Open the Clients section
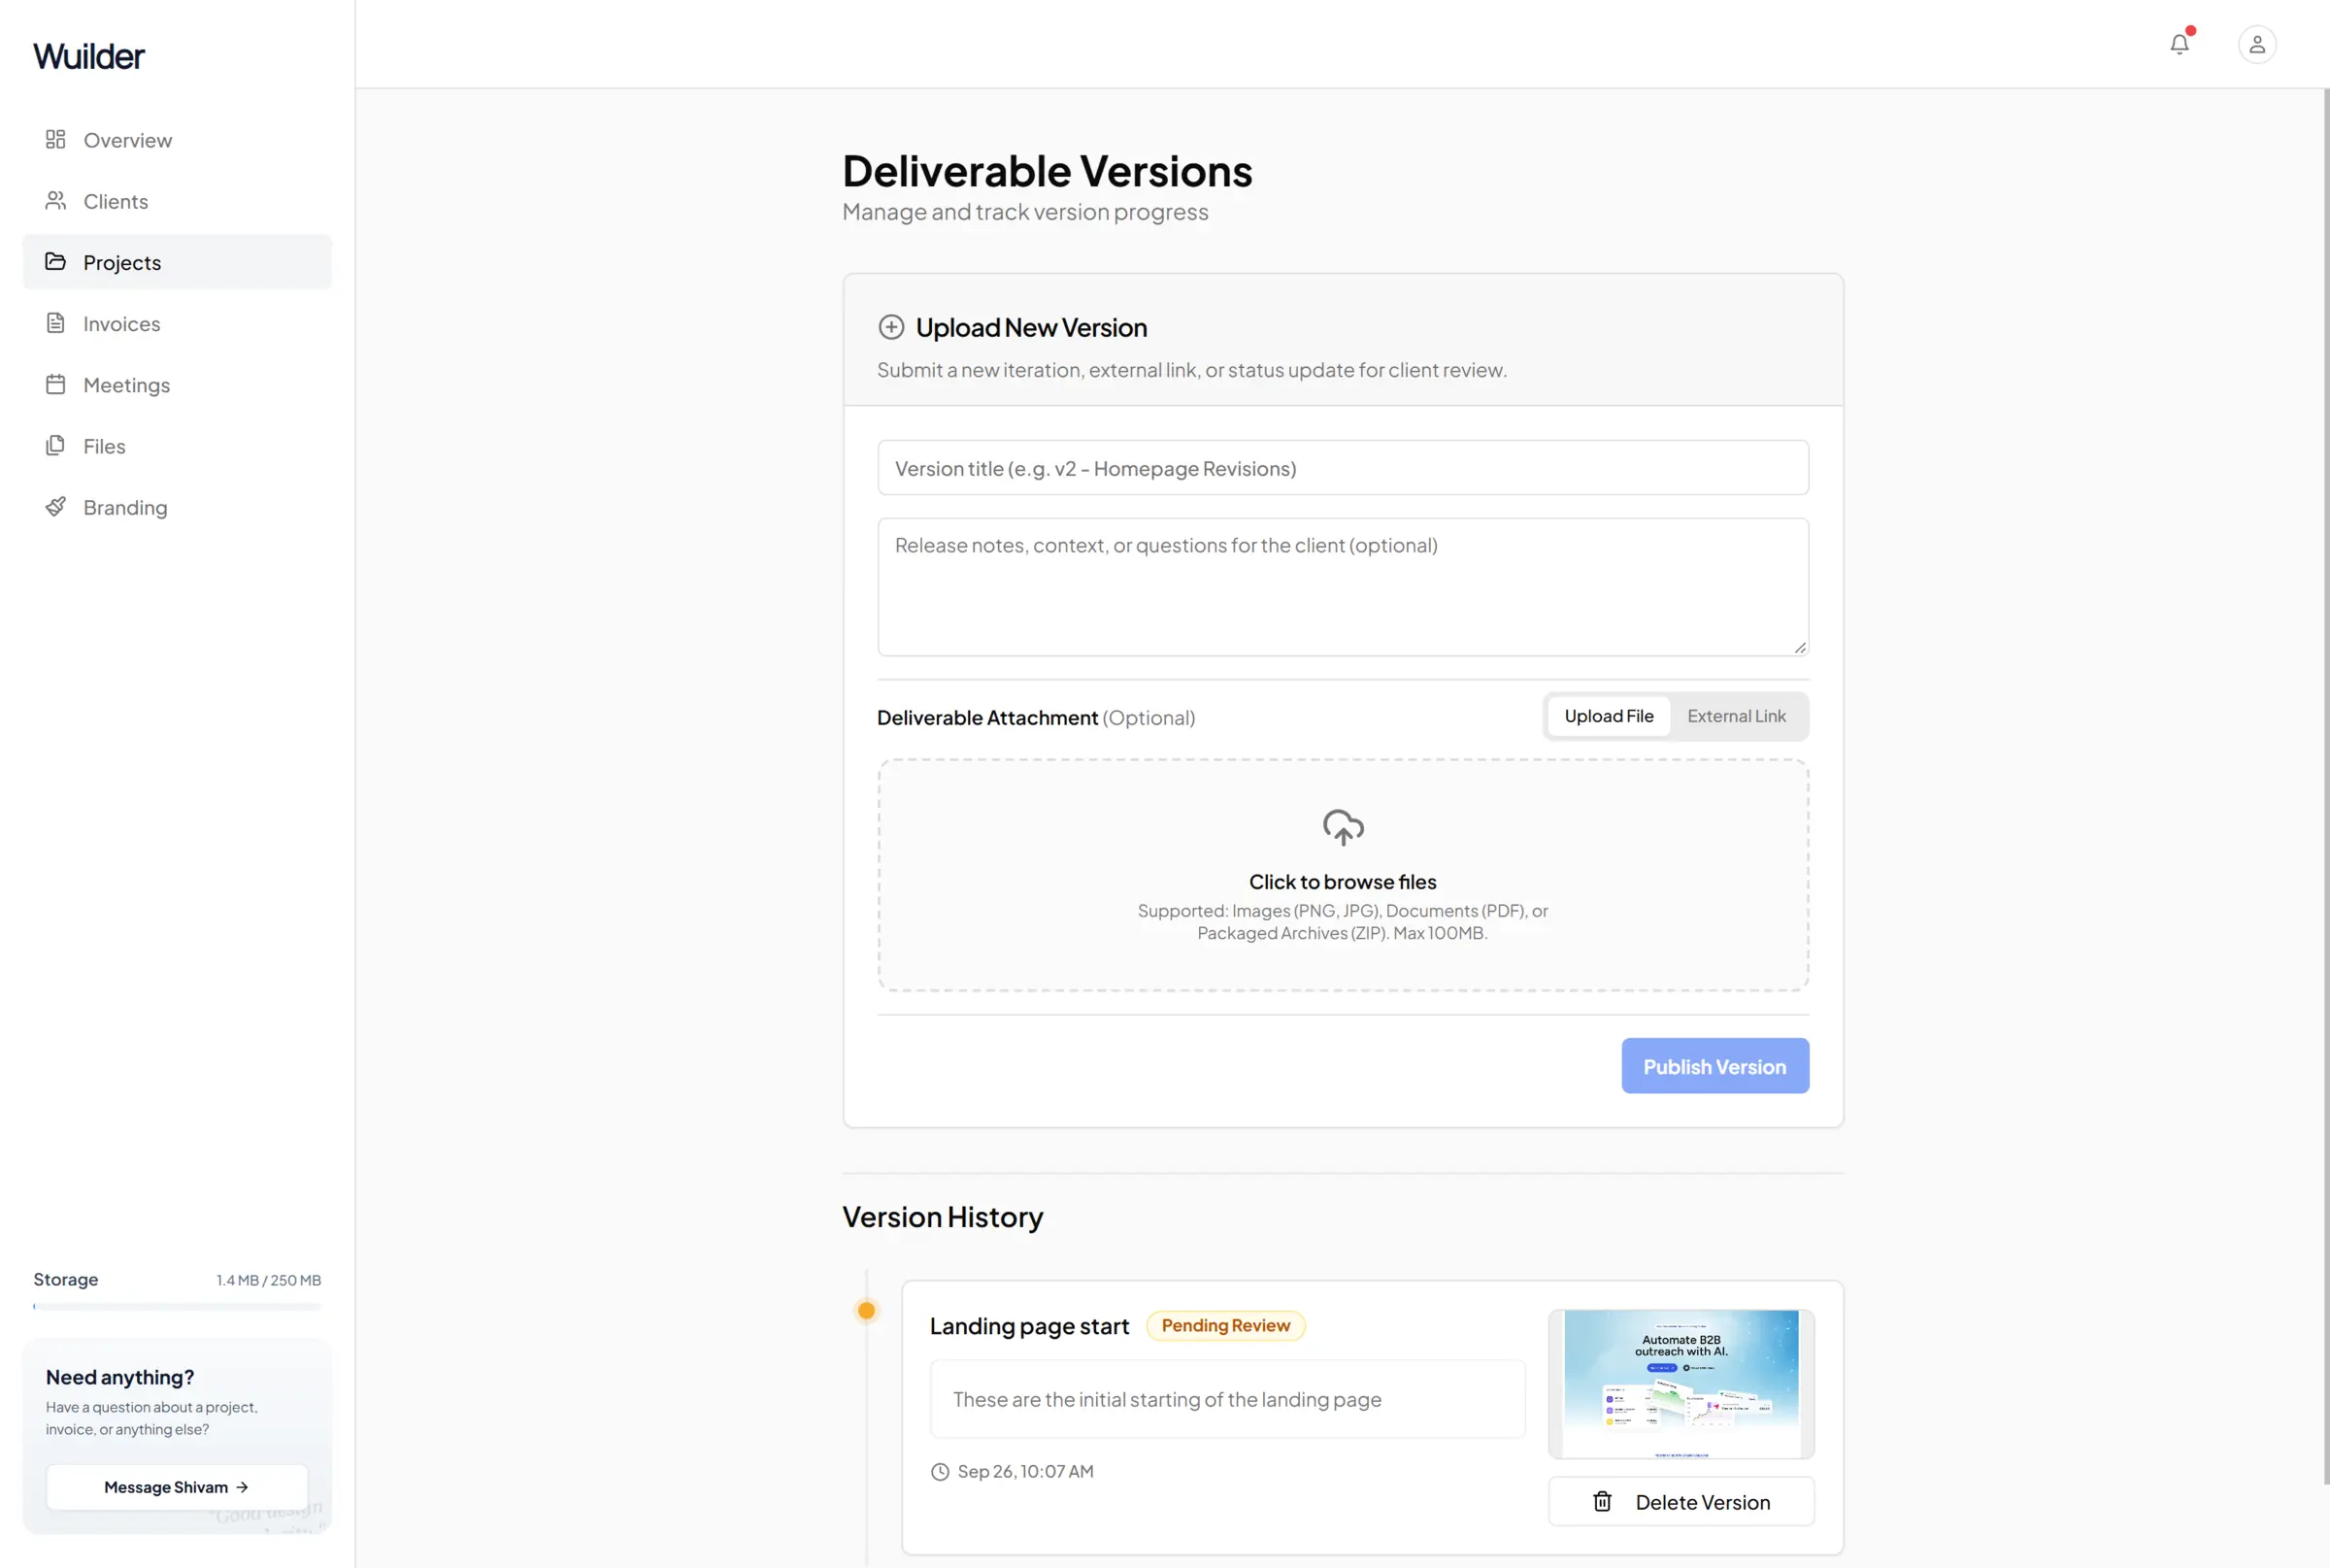The width and height of the screenshot is (2330, 1568). tap(177, 201)
